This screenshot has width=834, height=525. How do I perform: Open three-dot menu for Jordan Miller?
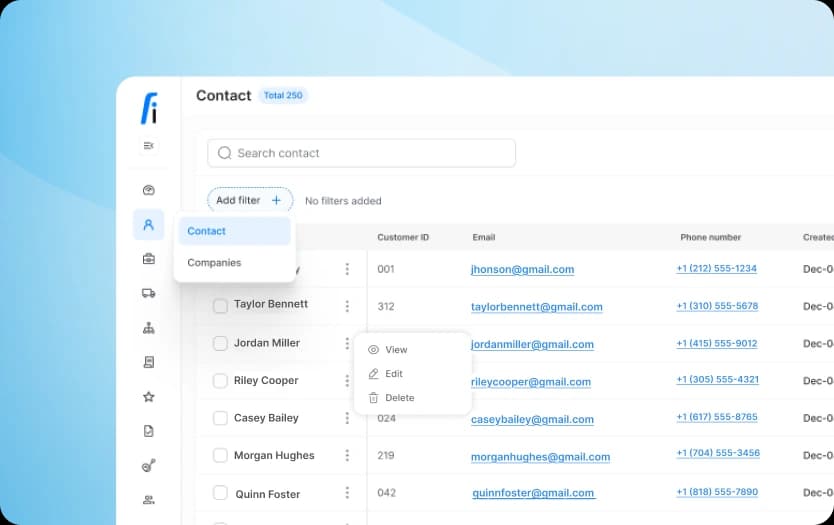(347, 344)
